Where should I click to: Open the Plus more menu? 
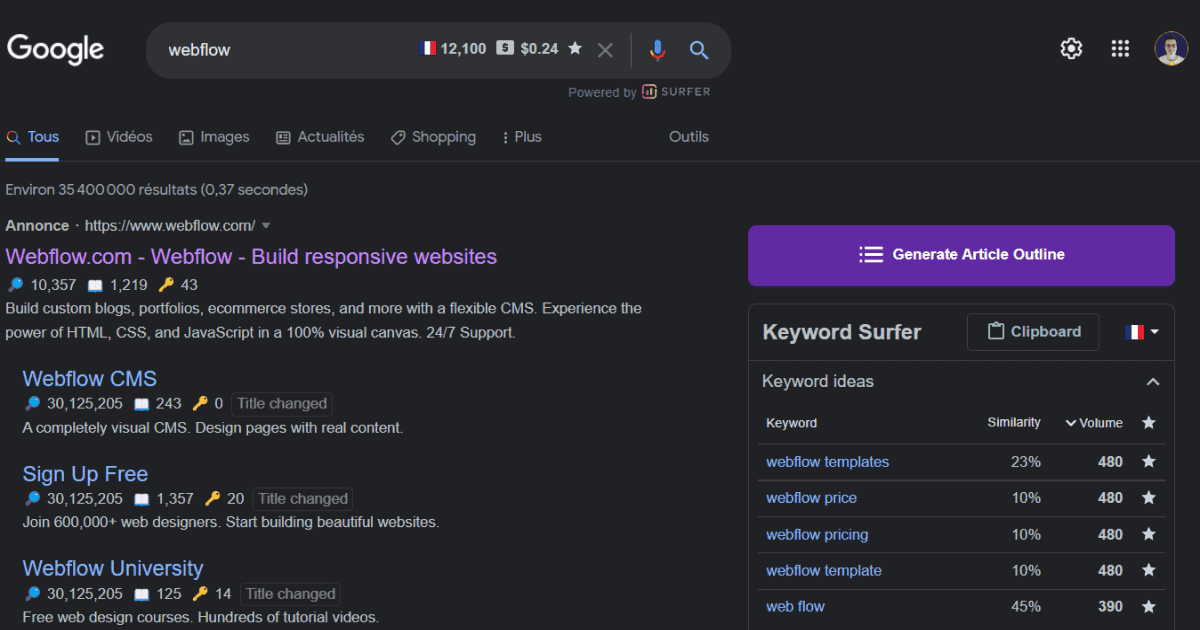coord(521,137)
